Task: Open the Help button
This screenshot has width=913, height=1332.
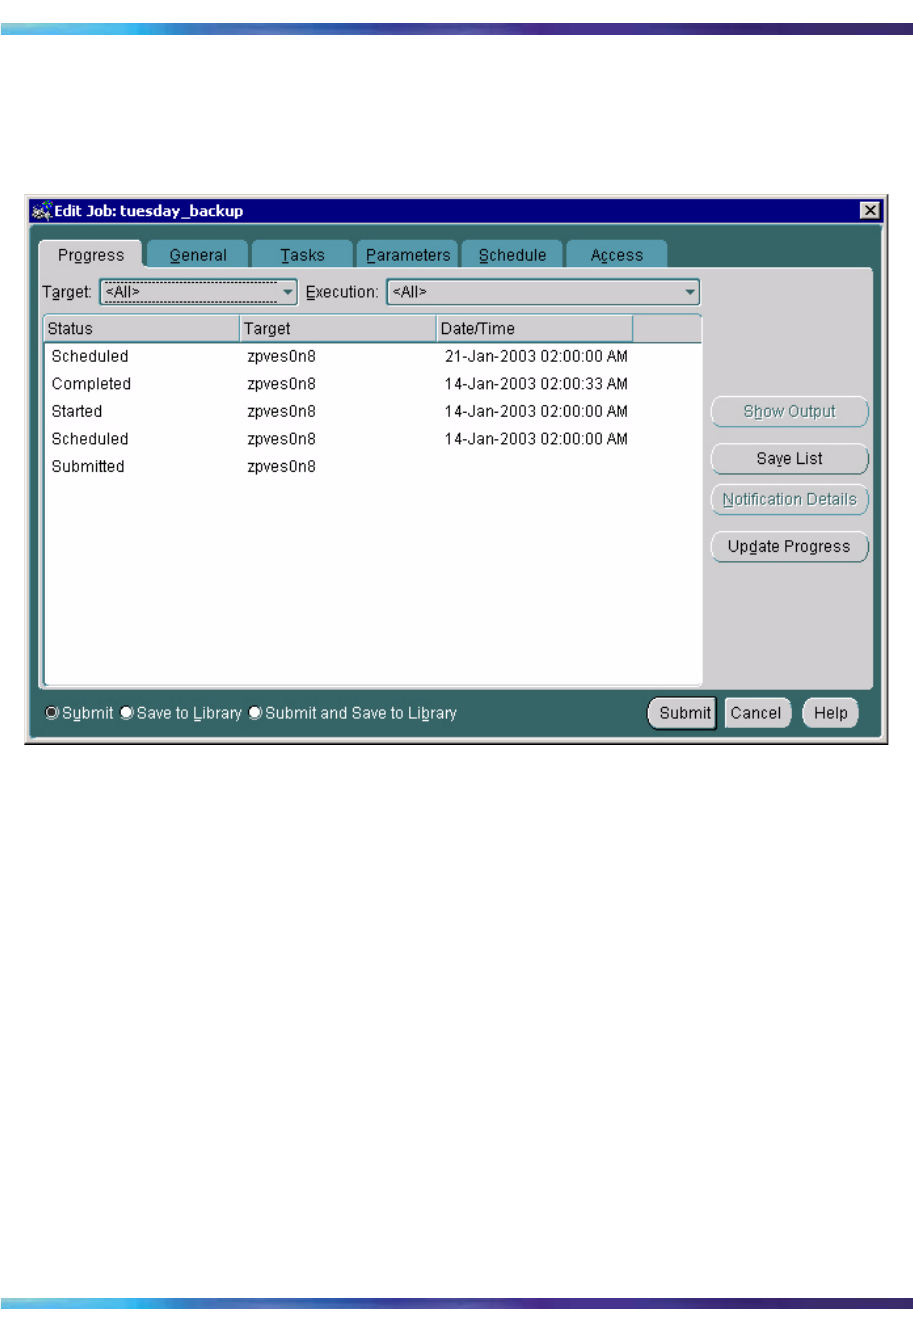Action: tap(830, 713)
